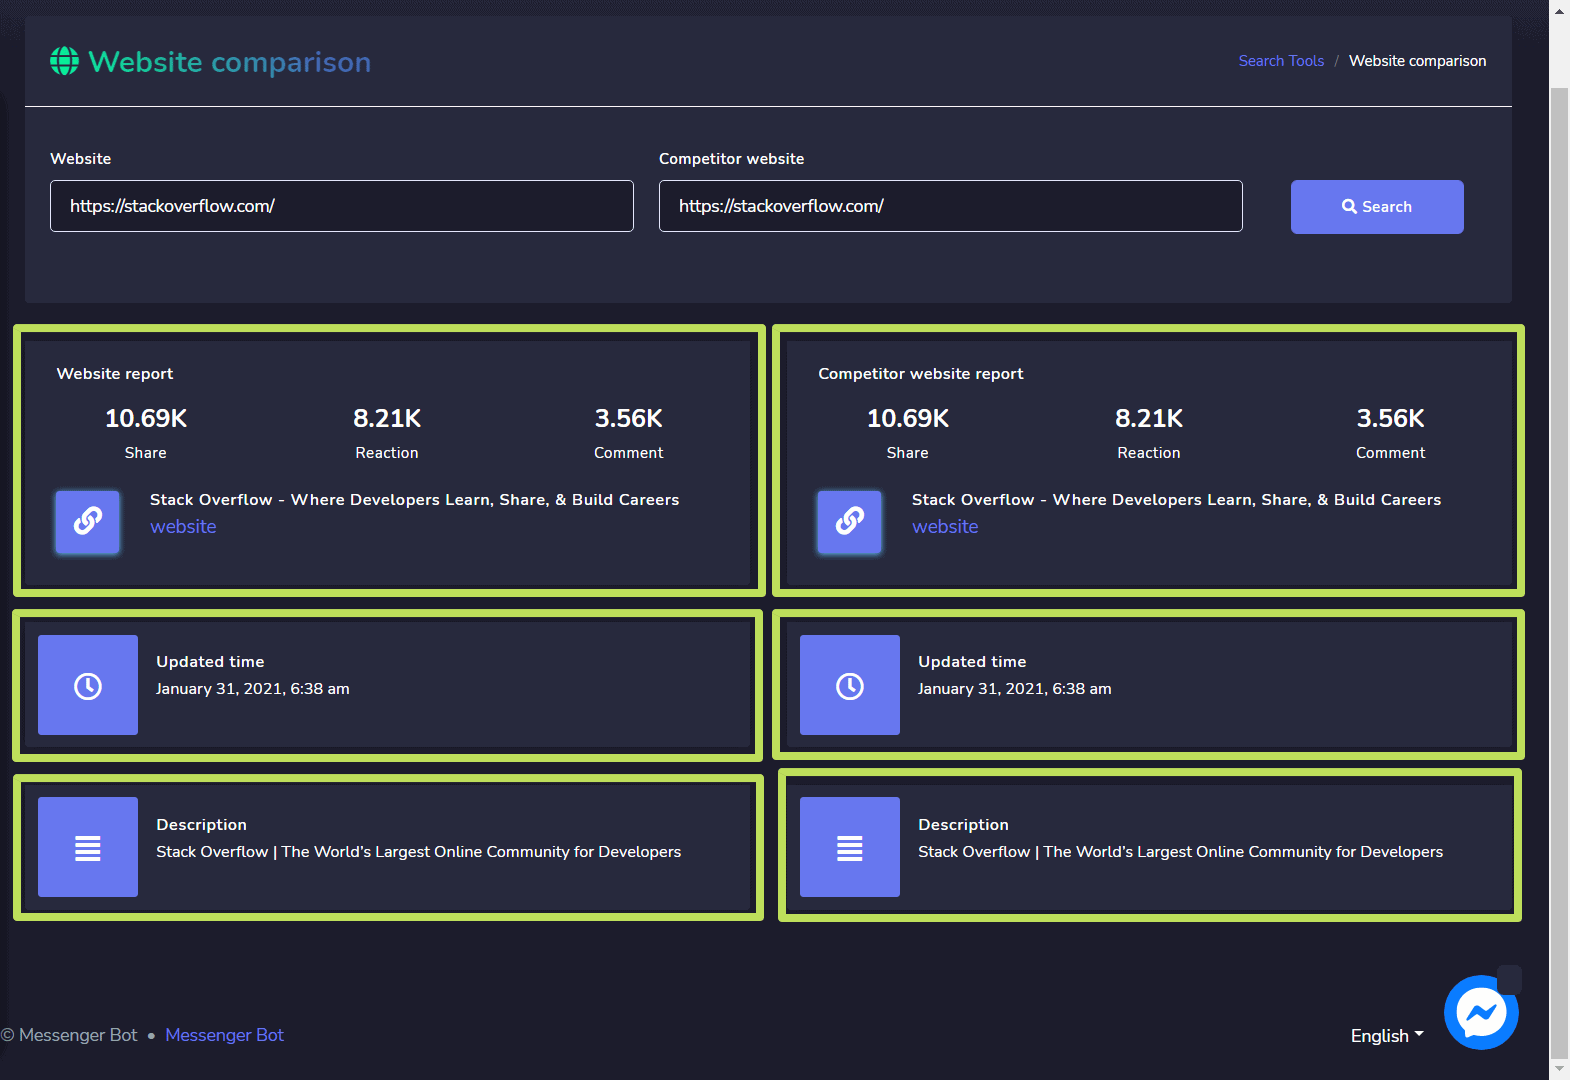The width and height of the screenshot is (1570, 1080).
Task: Click Stack Overflow title in Website report
Action: tap(414, 500)
